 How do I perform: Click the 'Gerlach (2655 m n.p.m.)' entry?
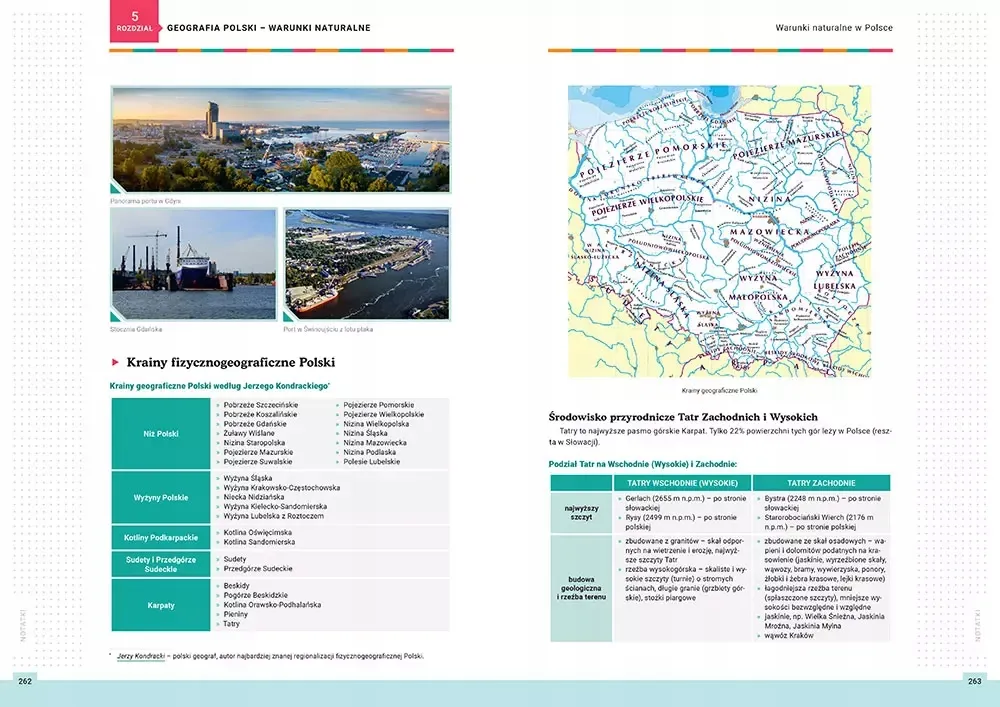pyautogui.click(x=686, y=503)
